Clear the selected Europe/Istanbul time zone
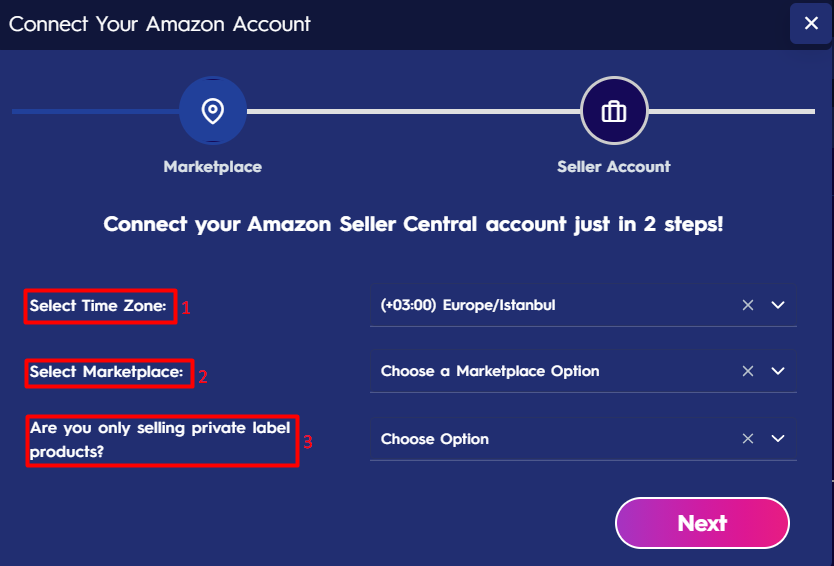Image resolution: width=834 pixels, height=566 pixels. [x=748, y=305]
